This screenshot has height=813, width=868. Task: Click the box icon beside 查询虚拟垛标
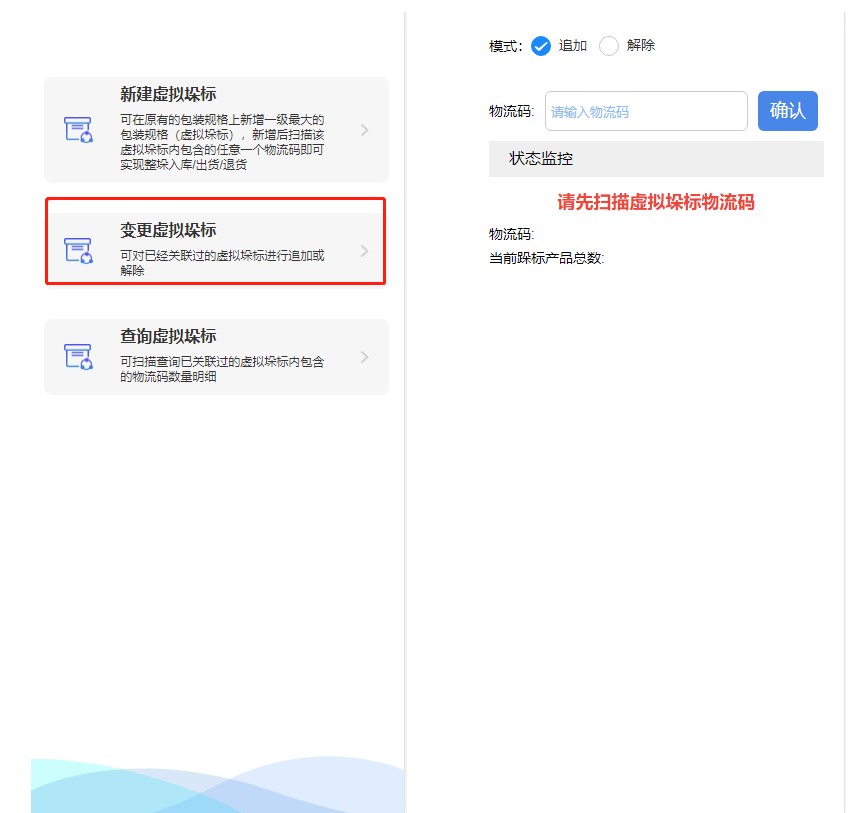coord(78,356)
